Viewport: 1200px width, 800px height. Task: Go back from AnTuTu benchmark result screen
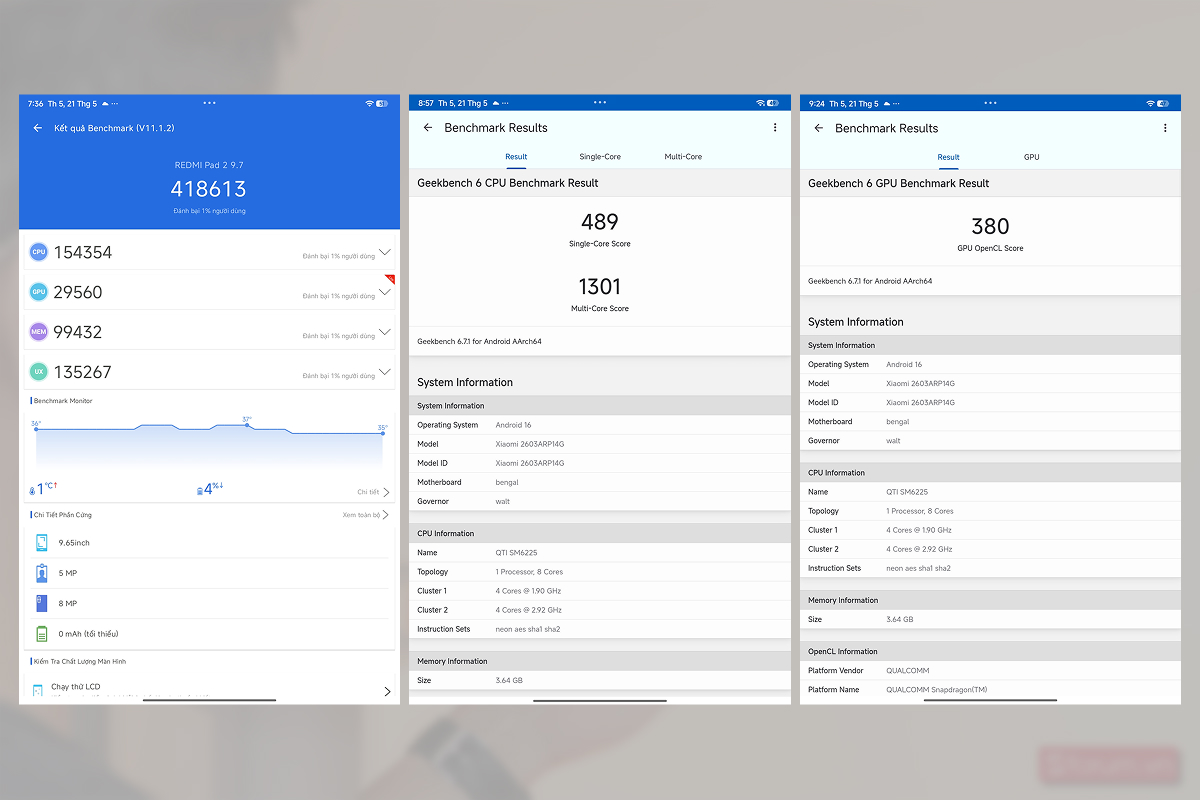[37, 128]
